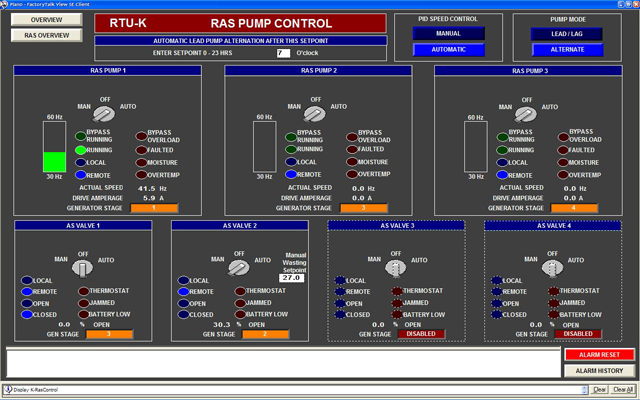
Task: Click the AS Valve 1 mode selector knob
Action: (83, 267)
